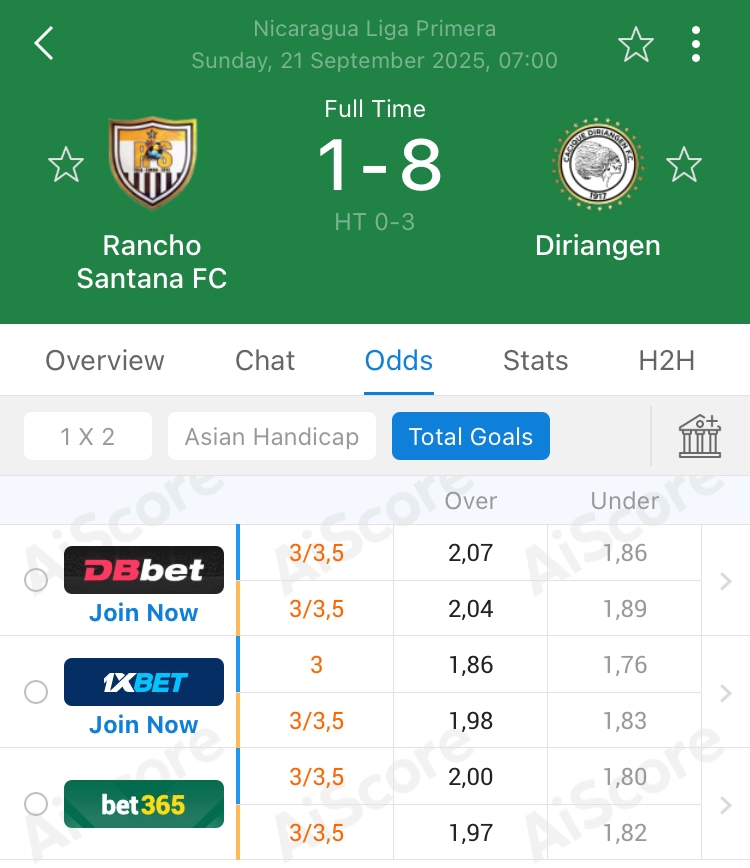Open the three-dot more options menu
The image size is (750, 868).
[x=696, y=44]
